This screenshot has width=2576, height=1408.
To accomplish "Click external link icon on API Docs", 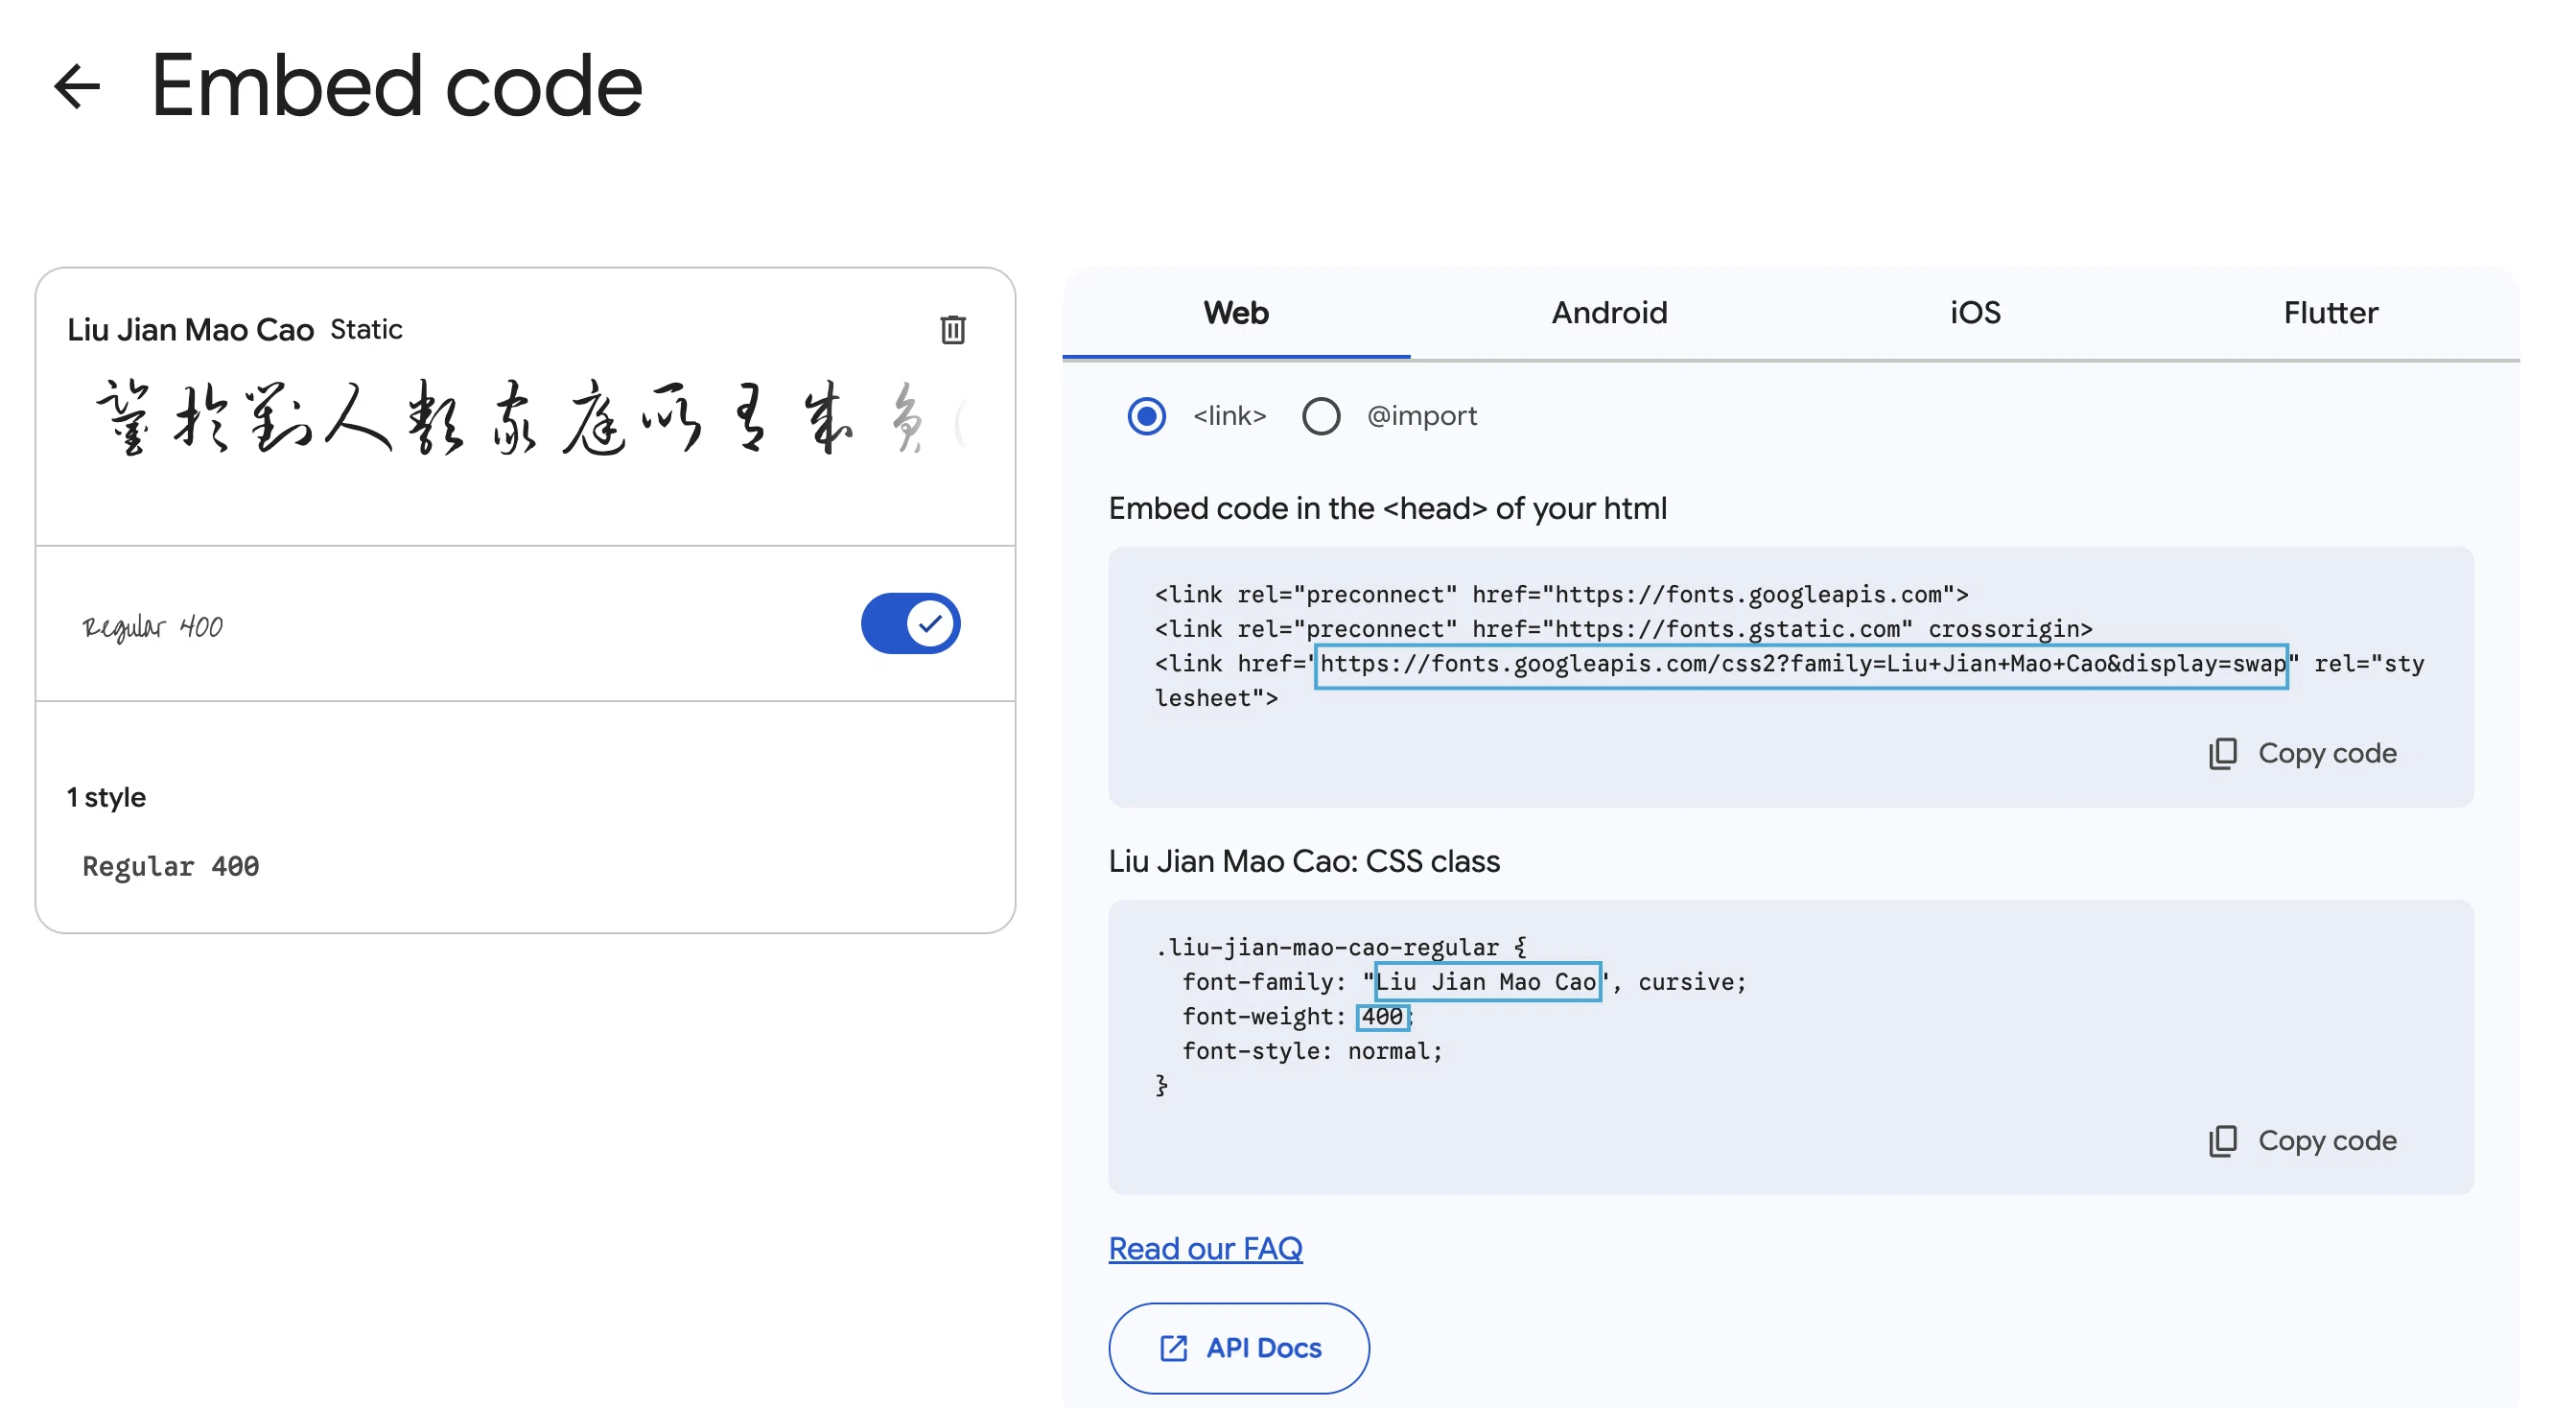I will [1173, 1348].
